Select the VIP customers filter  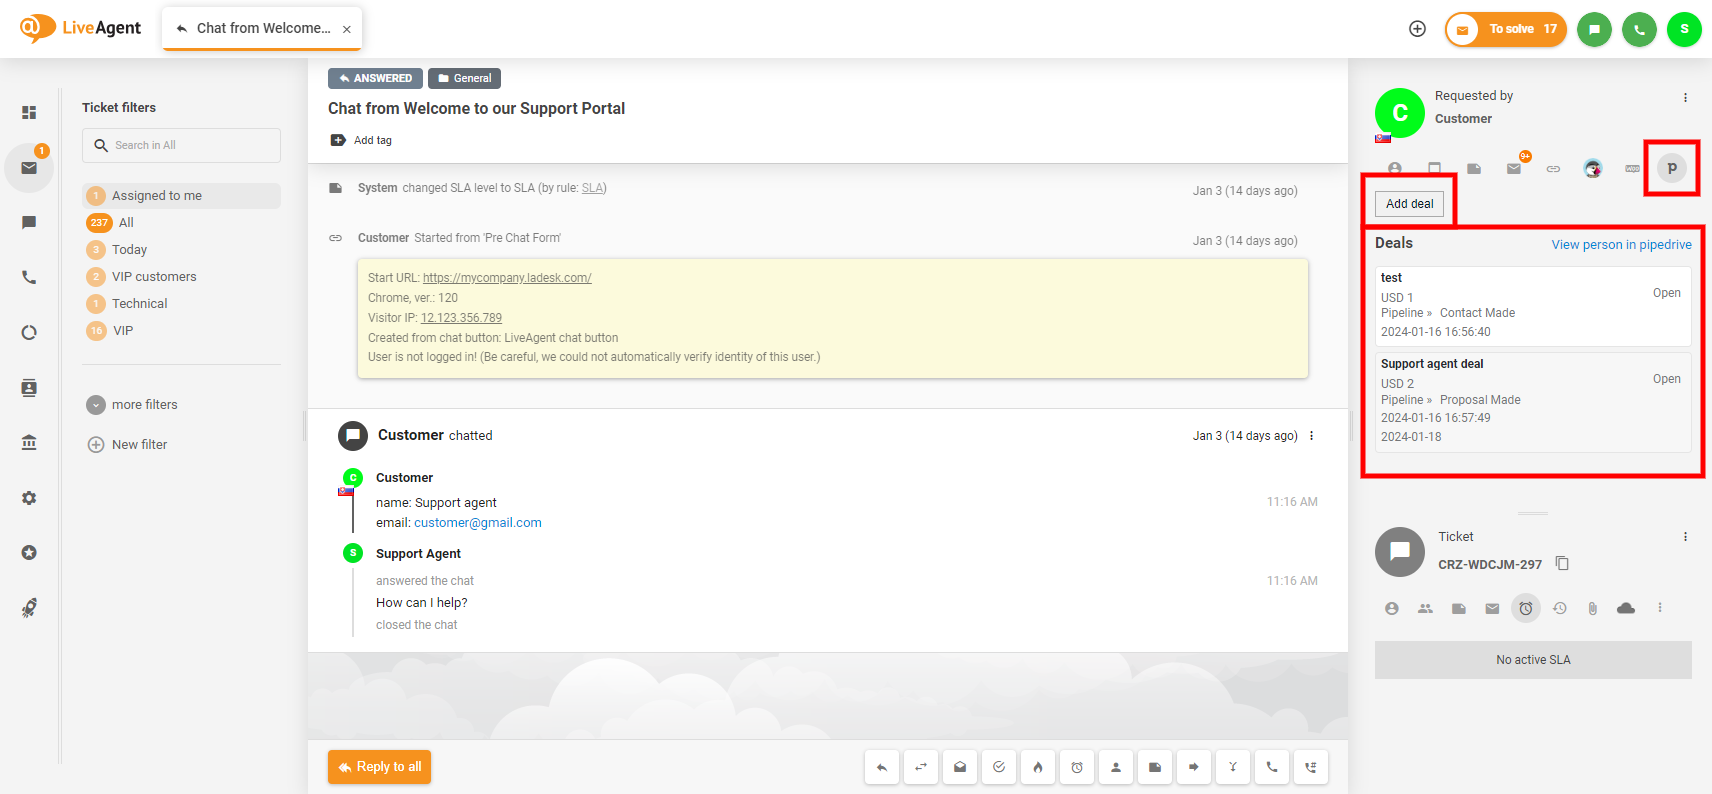pyautogui.click(x=154, y=277)
